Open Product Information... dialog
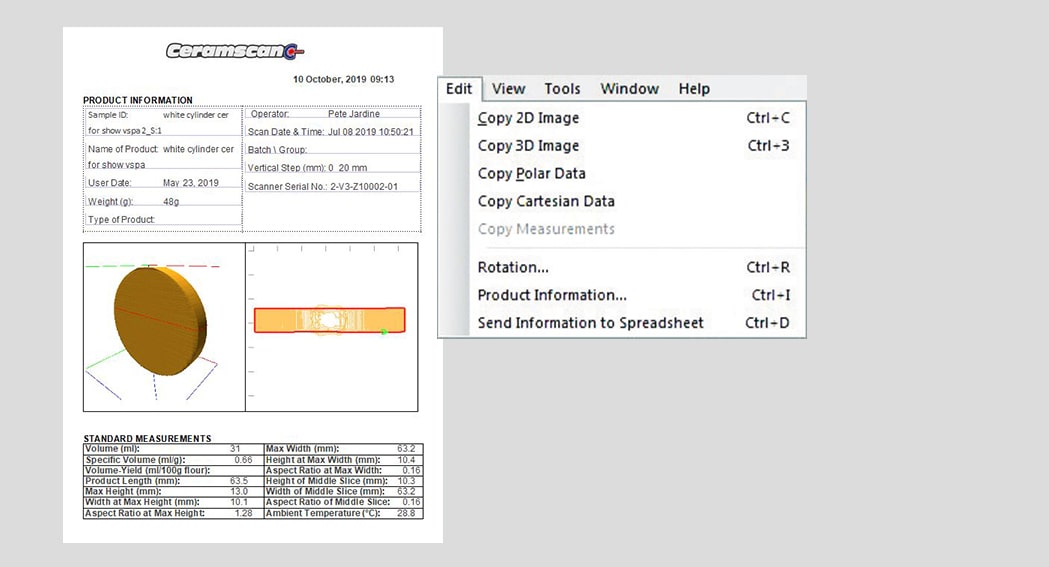Image resolution: width=1049 pixels, height=567 pixels. (552, 296)
